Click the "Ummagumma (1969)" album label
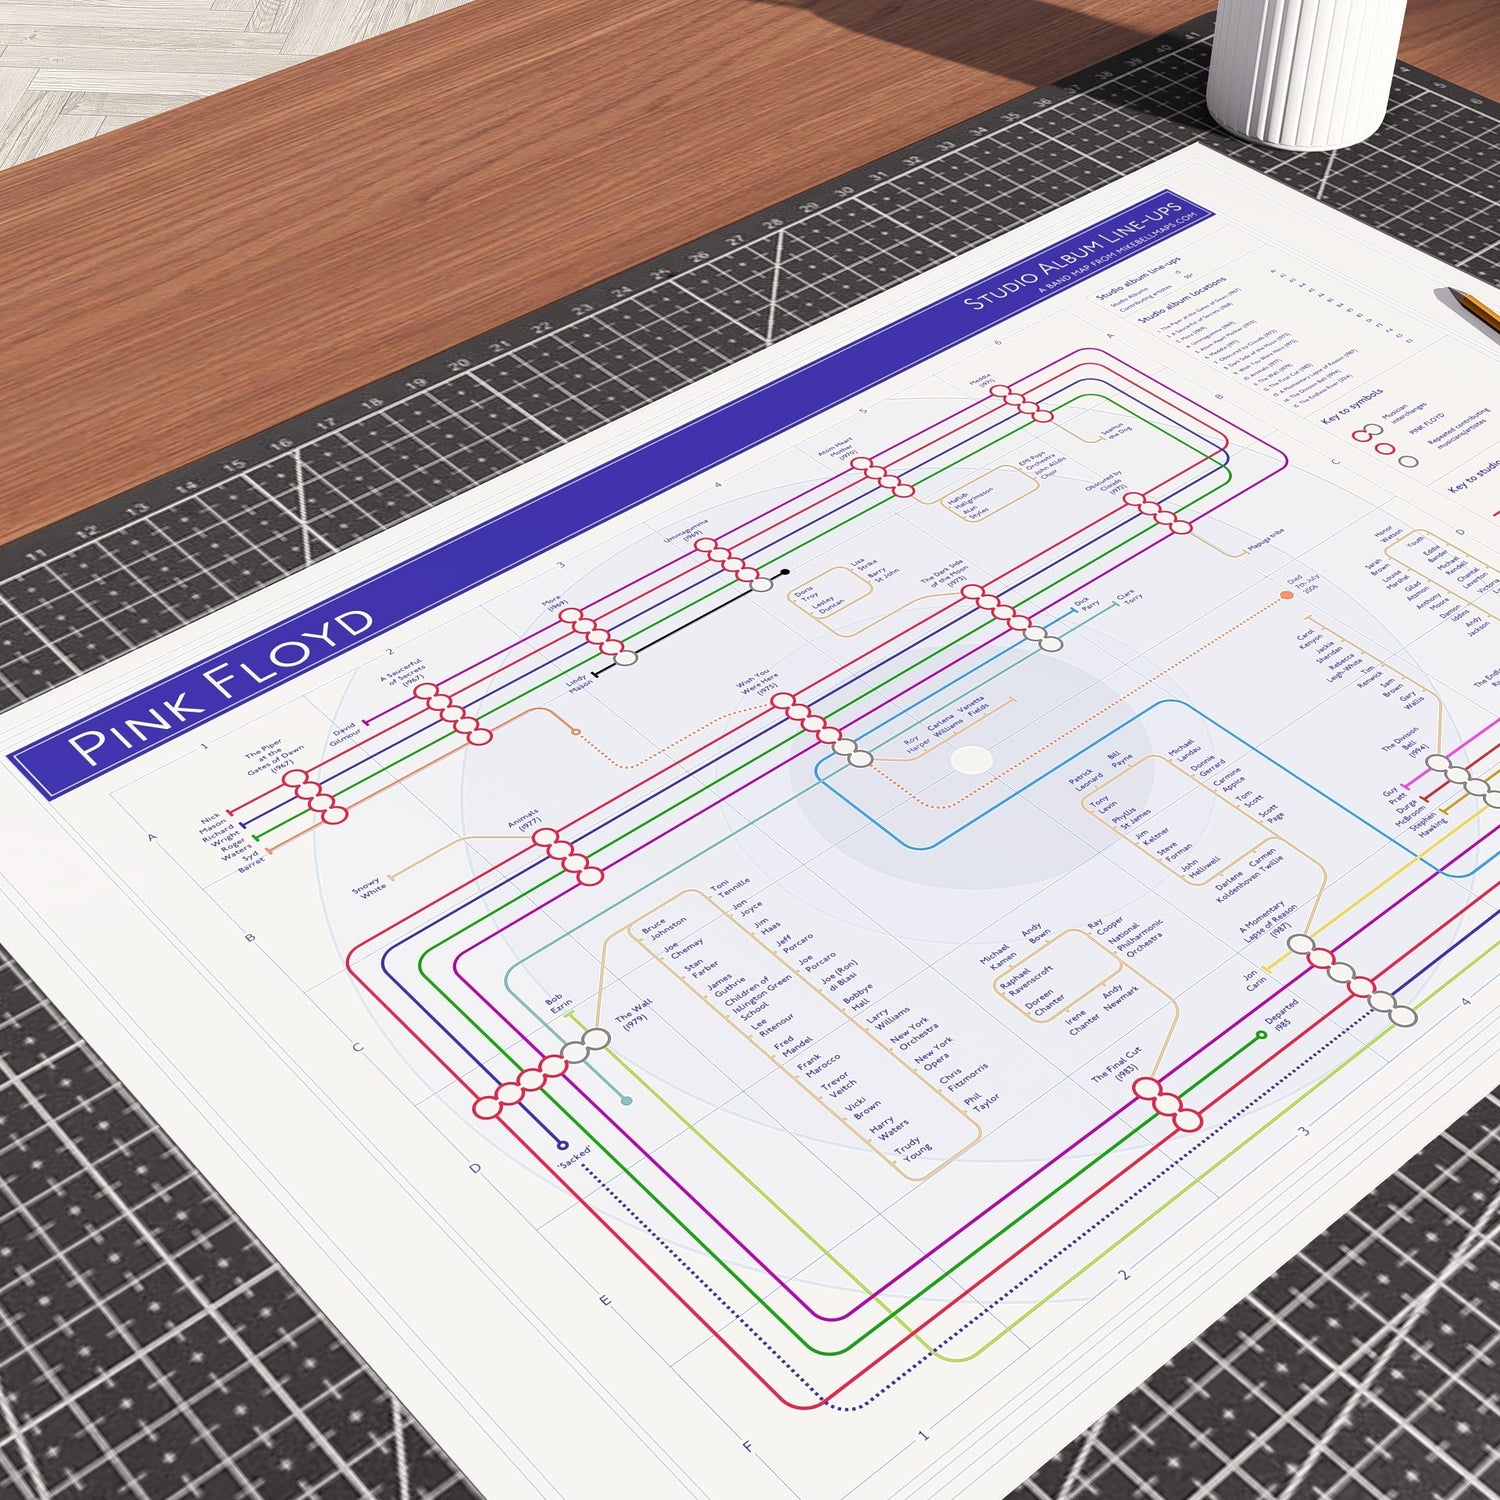Screen dimensions: 1500x1500 coord(687,531)
